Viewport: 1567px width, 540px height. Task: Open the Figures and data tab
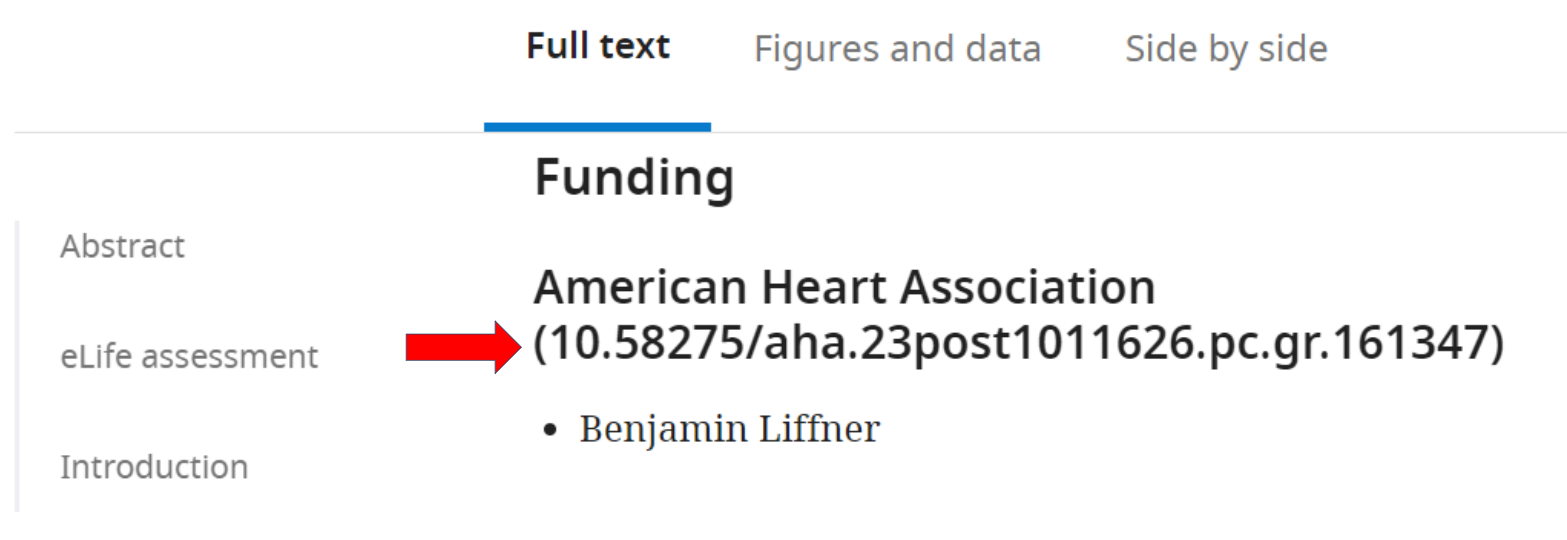[897, 49]
